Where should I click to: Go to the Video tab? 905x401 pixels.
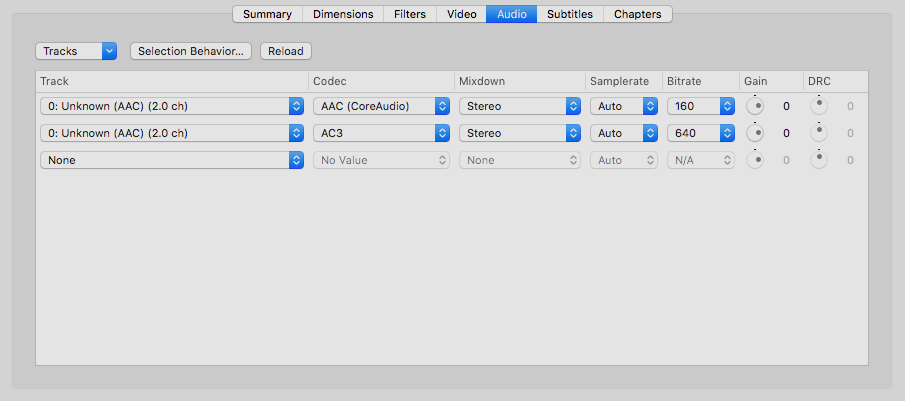tap(462, 14)
